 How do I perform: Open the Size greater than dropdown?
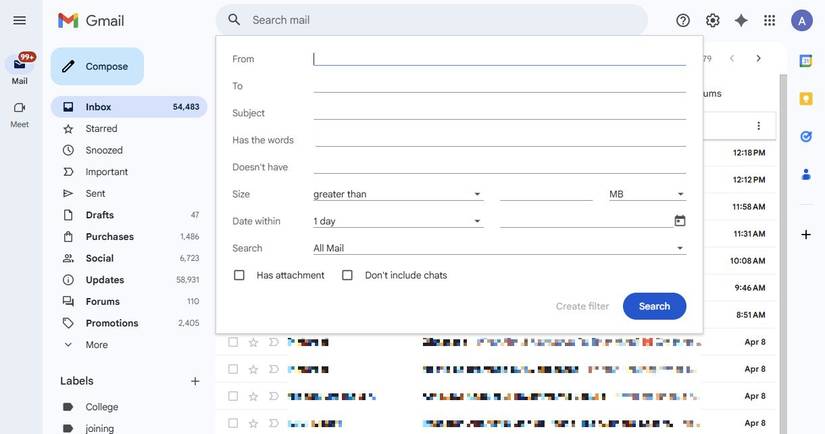398,194
